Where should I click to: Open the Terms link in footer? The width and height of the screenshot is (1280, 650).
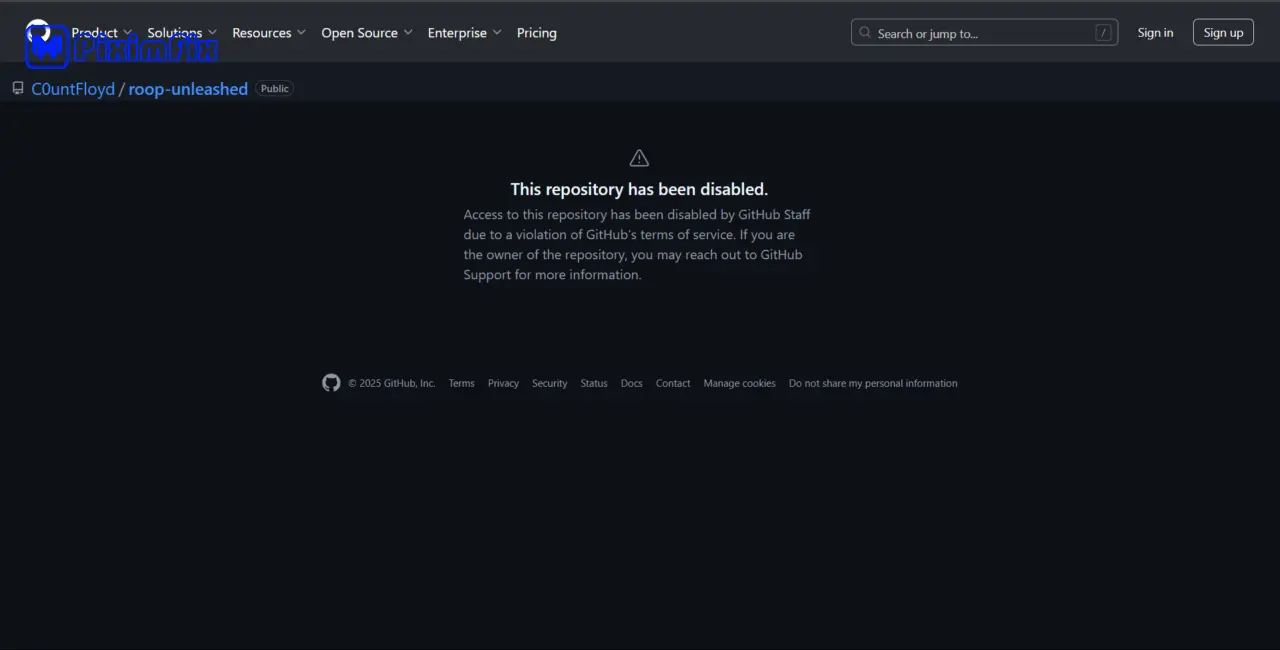461,383
